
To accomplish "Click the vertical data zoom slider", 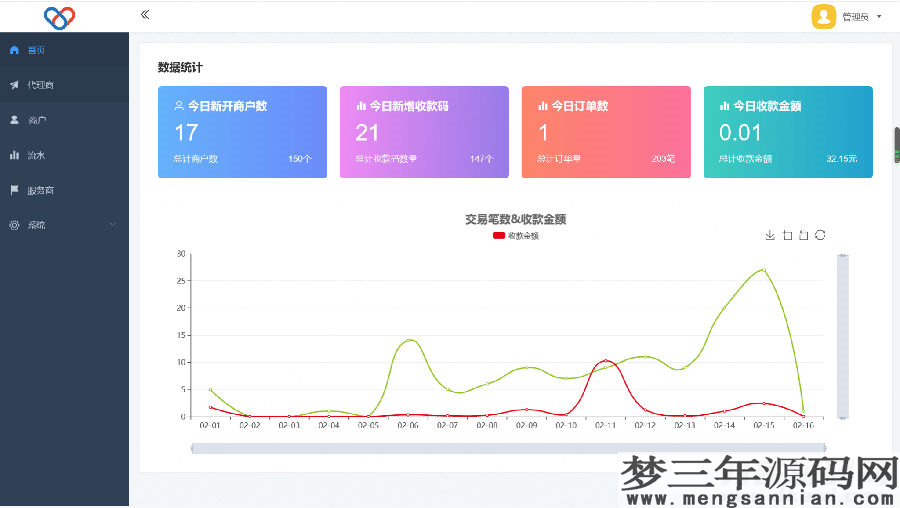I will tap(843, 336).
